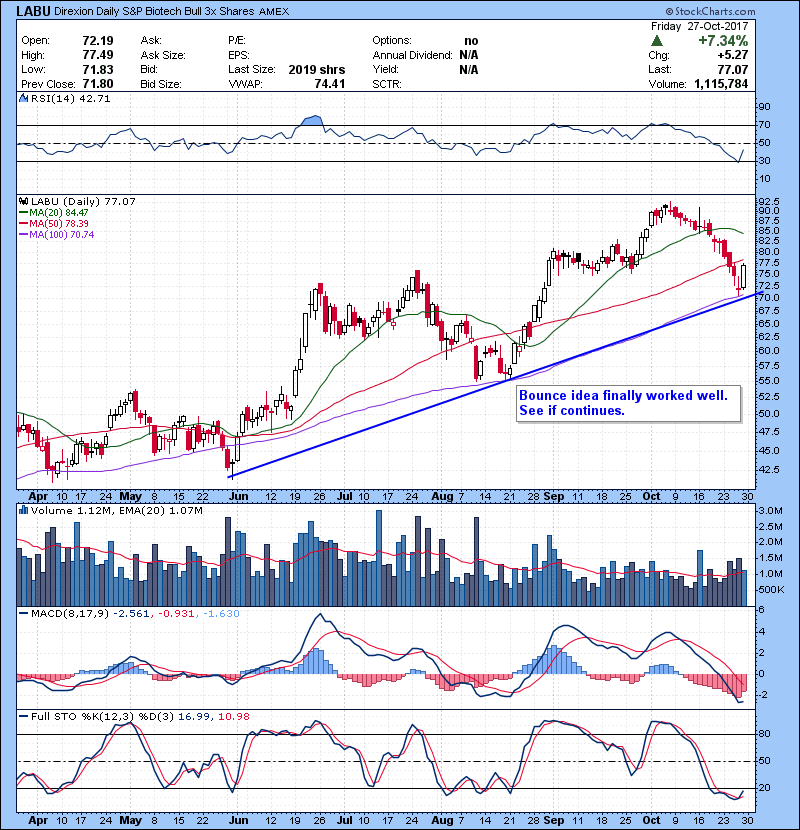Click the 90 level on the RSI axis
Screen dimensions: 800x830
(x=765, y=107)
